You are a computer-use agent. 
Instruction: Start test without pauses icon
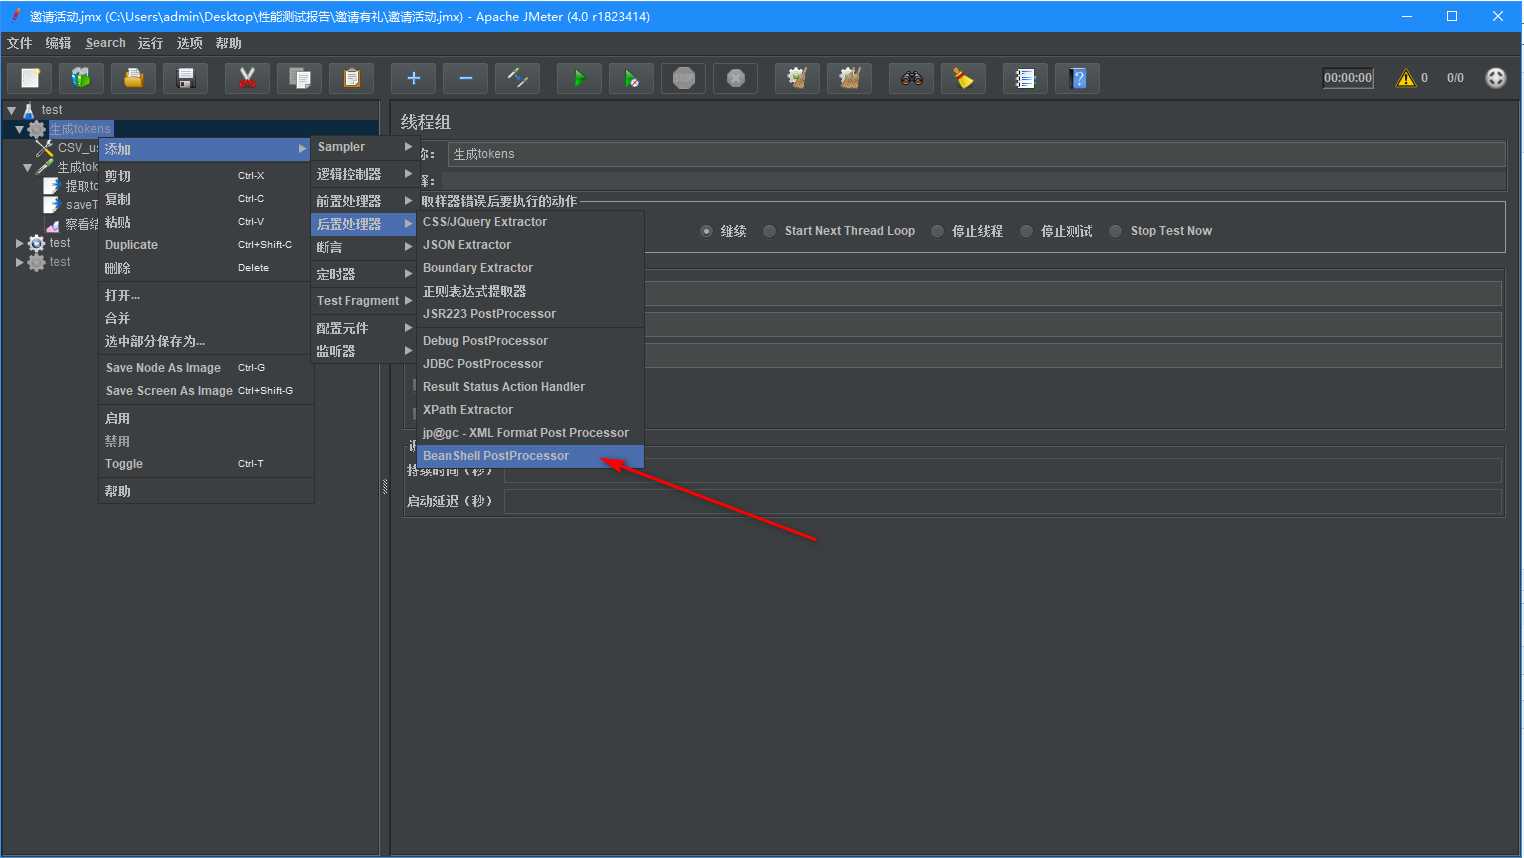pos(631,78)
